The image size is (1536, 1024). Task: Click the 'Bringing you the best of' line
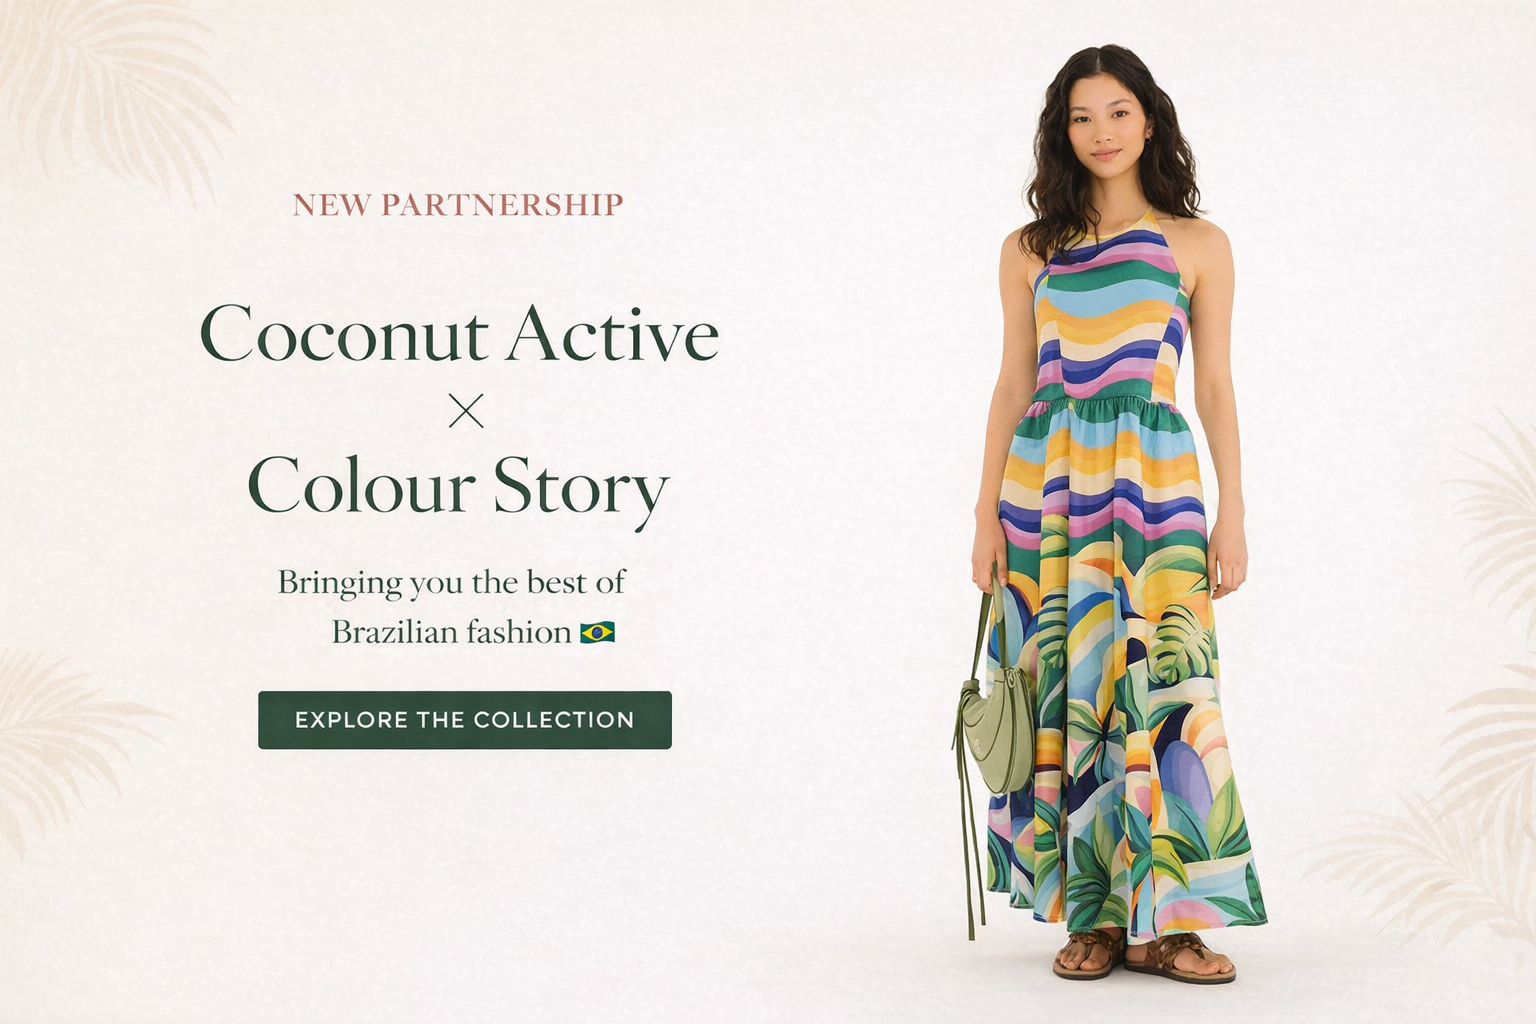coord(452,582)
